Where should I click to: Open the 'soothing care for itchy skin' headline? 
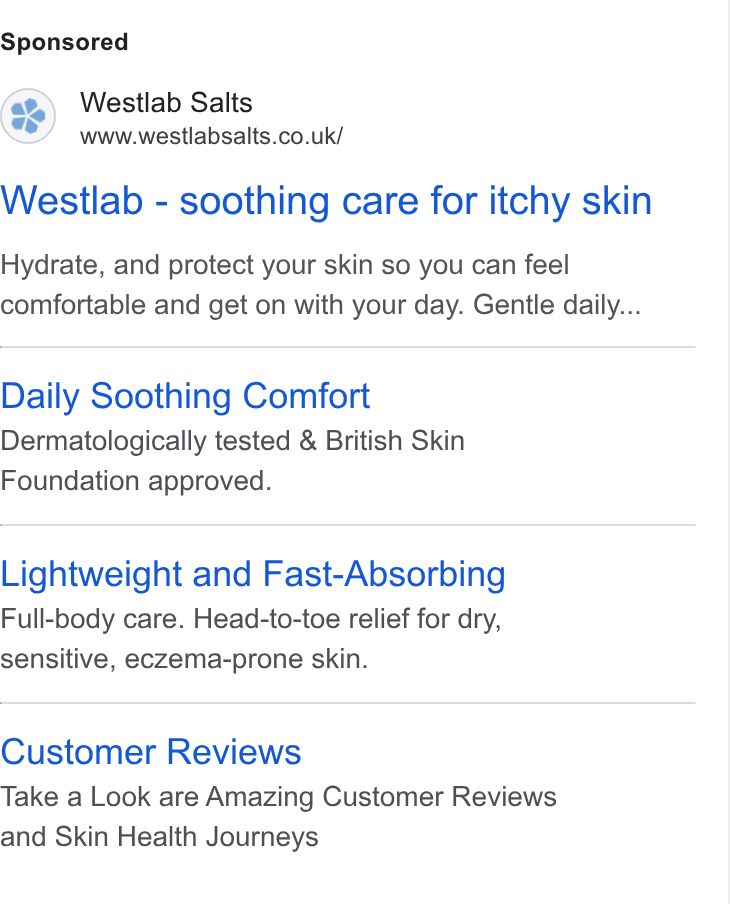pos(415,201)
